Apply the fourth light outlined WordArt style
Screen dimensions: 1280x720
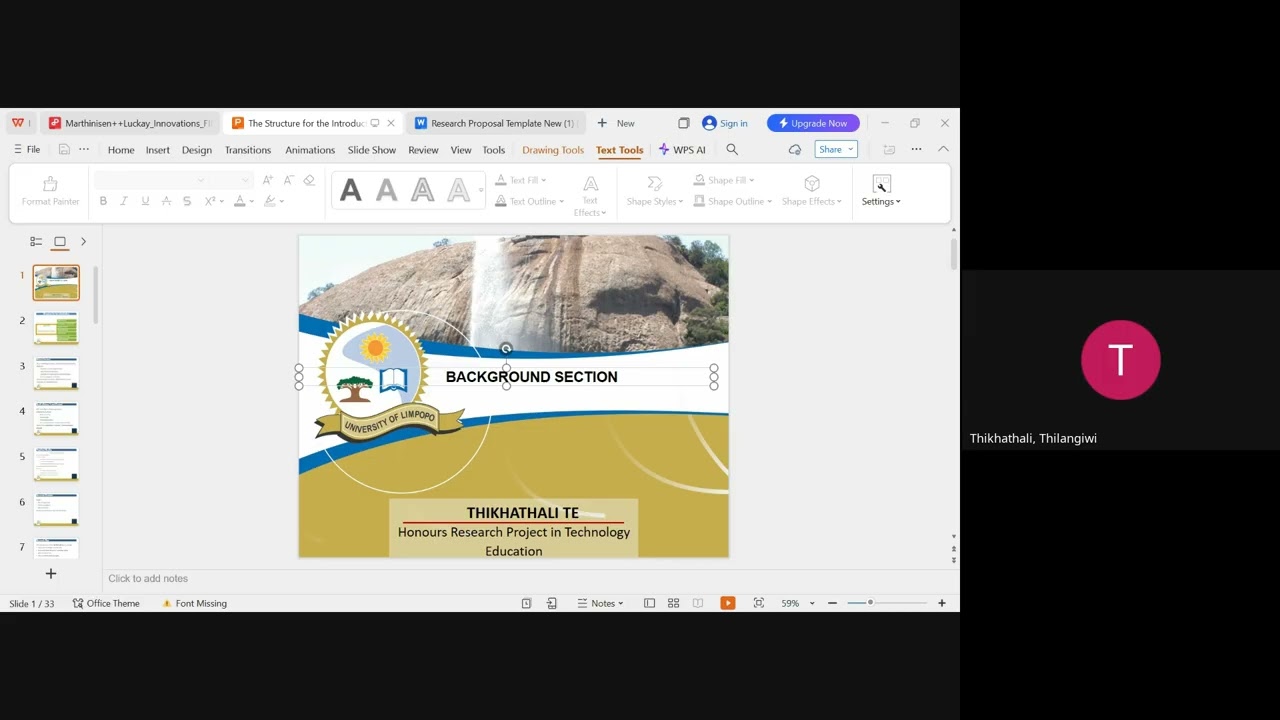click(458, 190)
